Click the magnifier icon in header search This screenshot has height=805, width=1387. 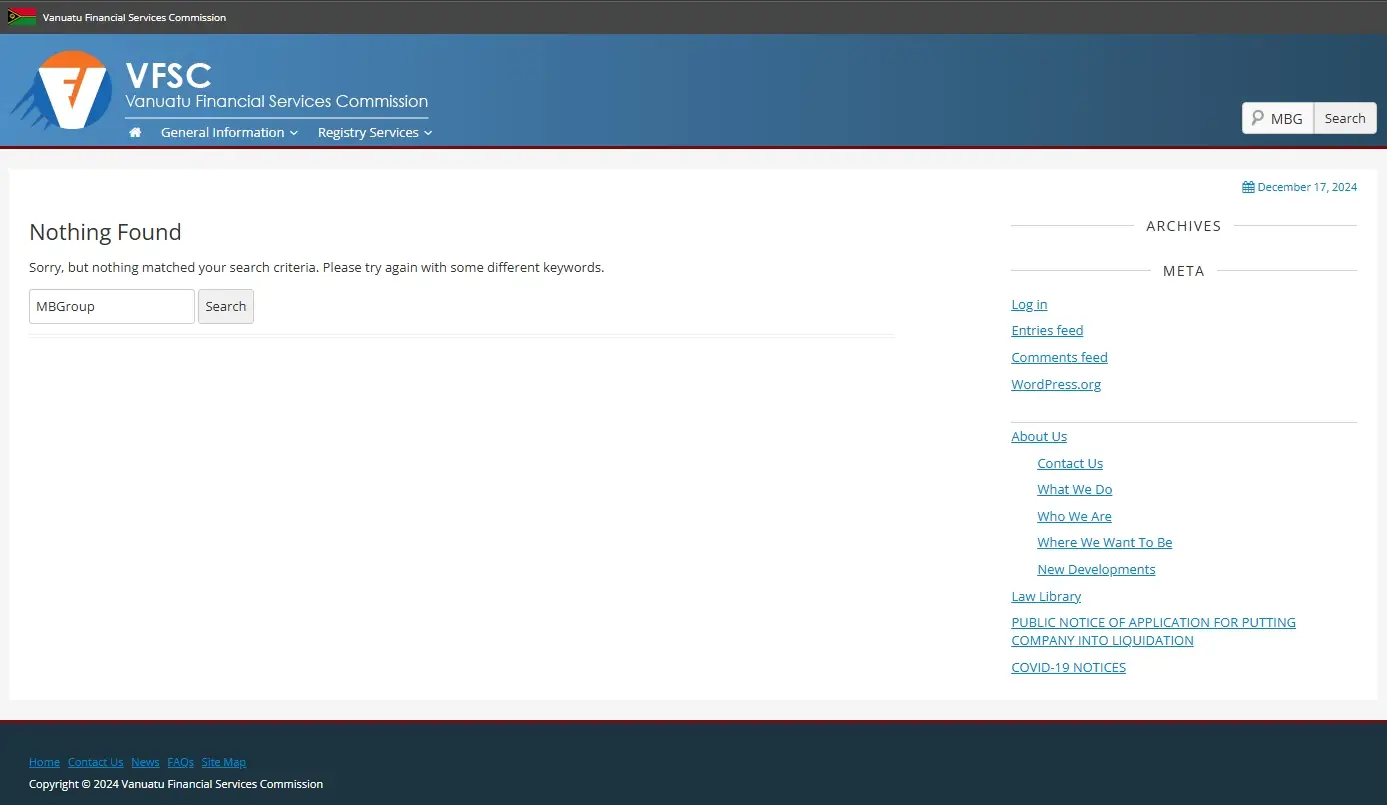1257,118
